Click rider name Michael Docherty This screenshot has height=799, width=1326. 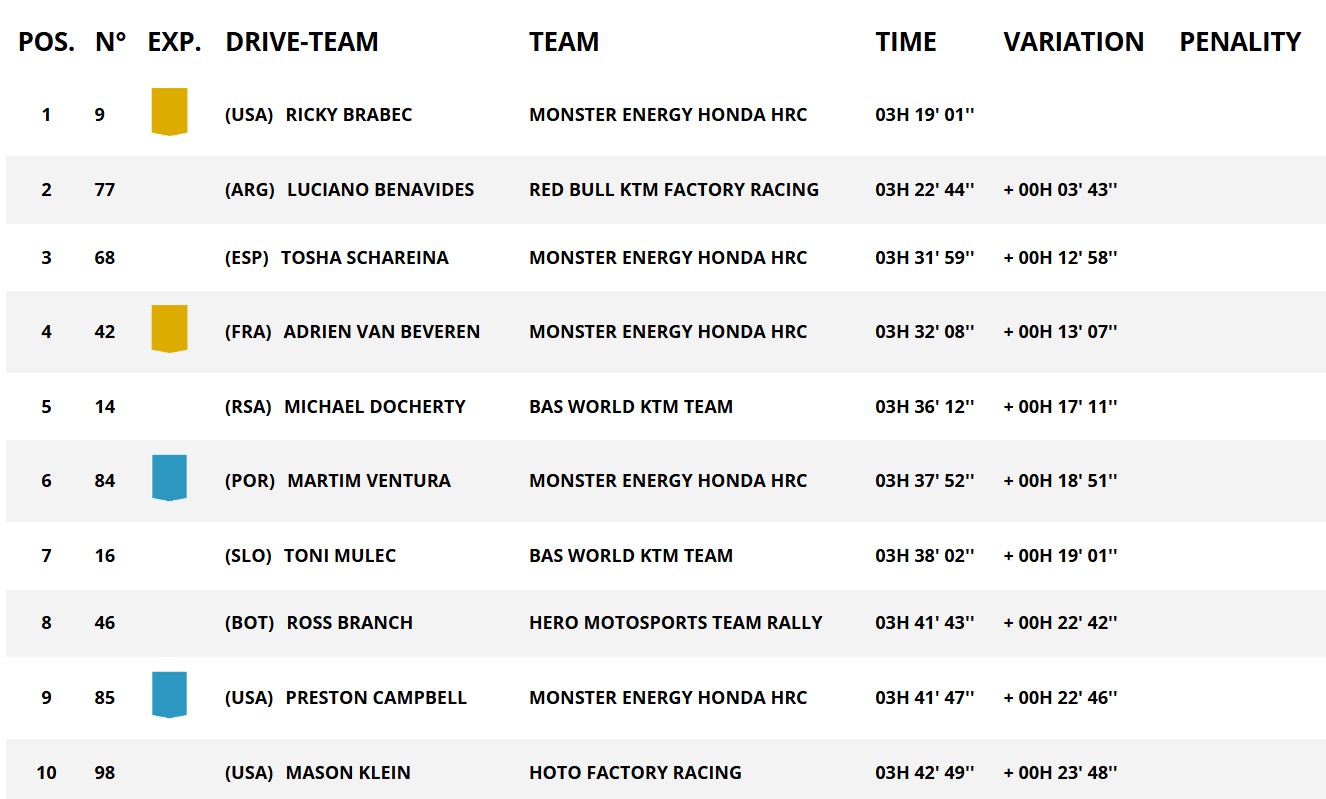pos(374,407)
